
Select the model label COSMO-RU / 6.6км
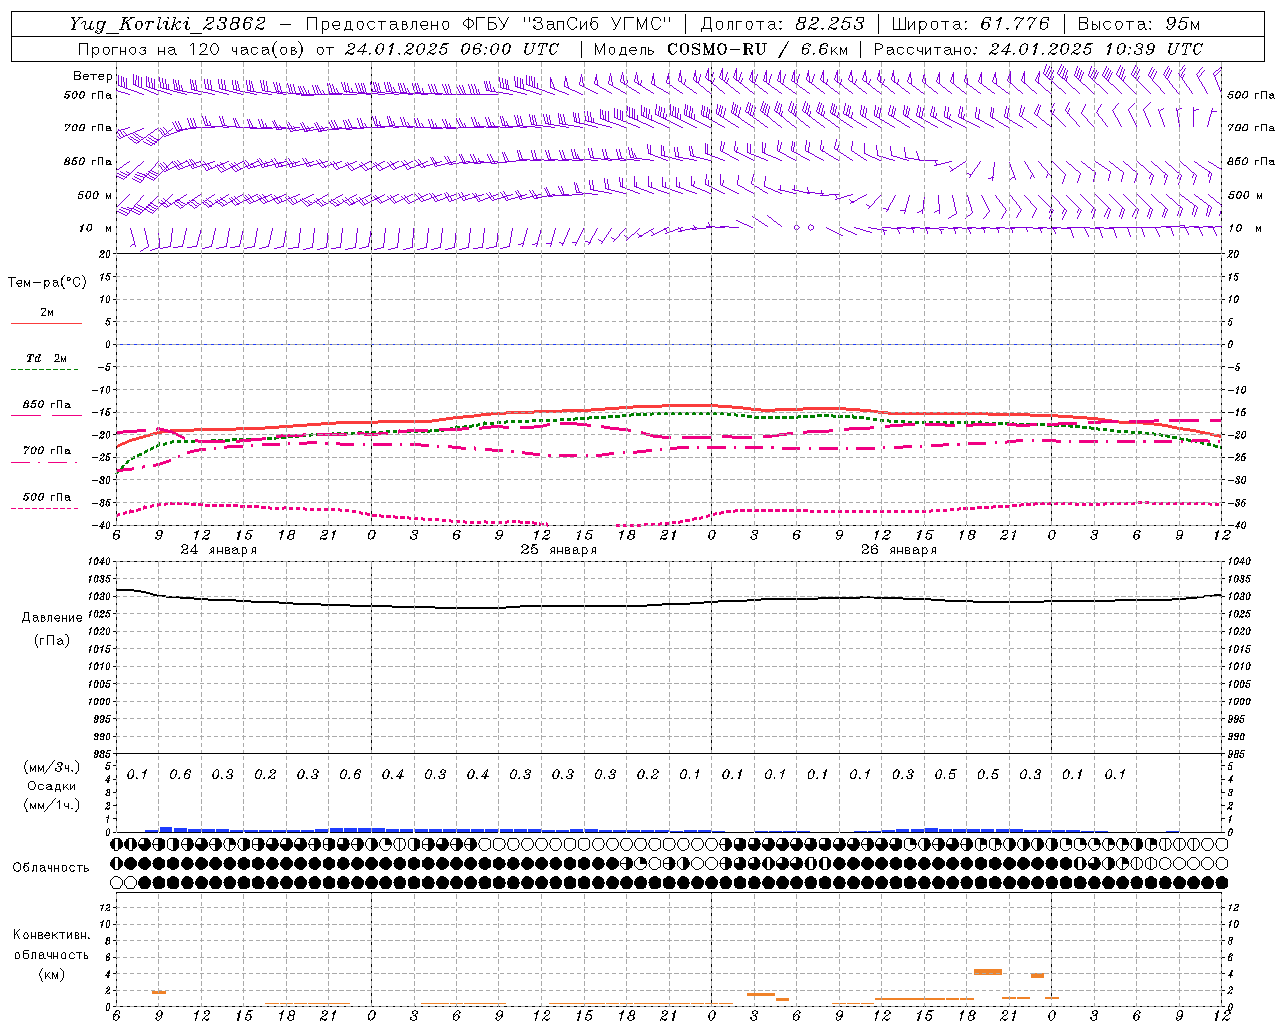click(x=758, y=49)
